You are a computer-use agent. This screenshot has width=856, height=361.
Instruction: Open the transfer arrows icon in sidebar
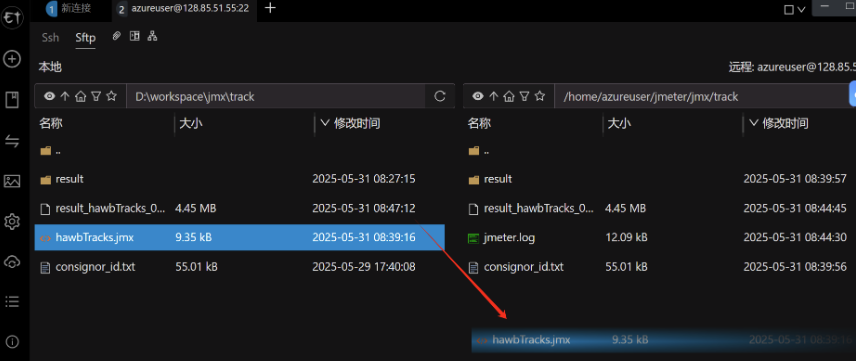tap(12, 141)
